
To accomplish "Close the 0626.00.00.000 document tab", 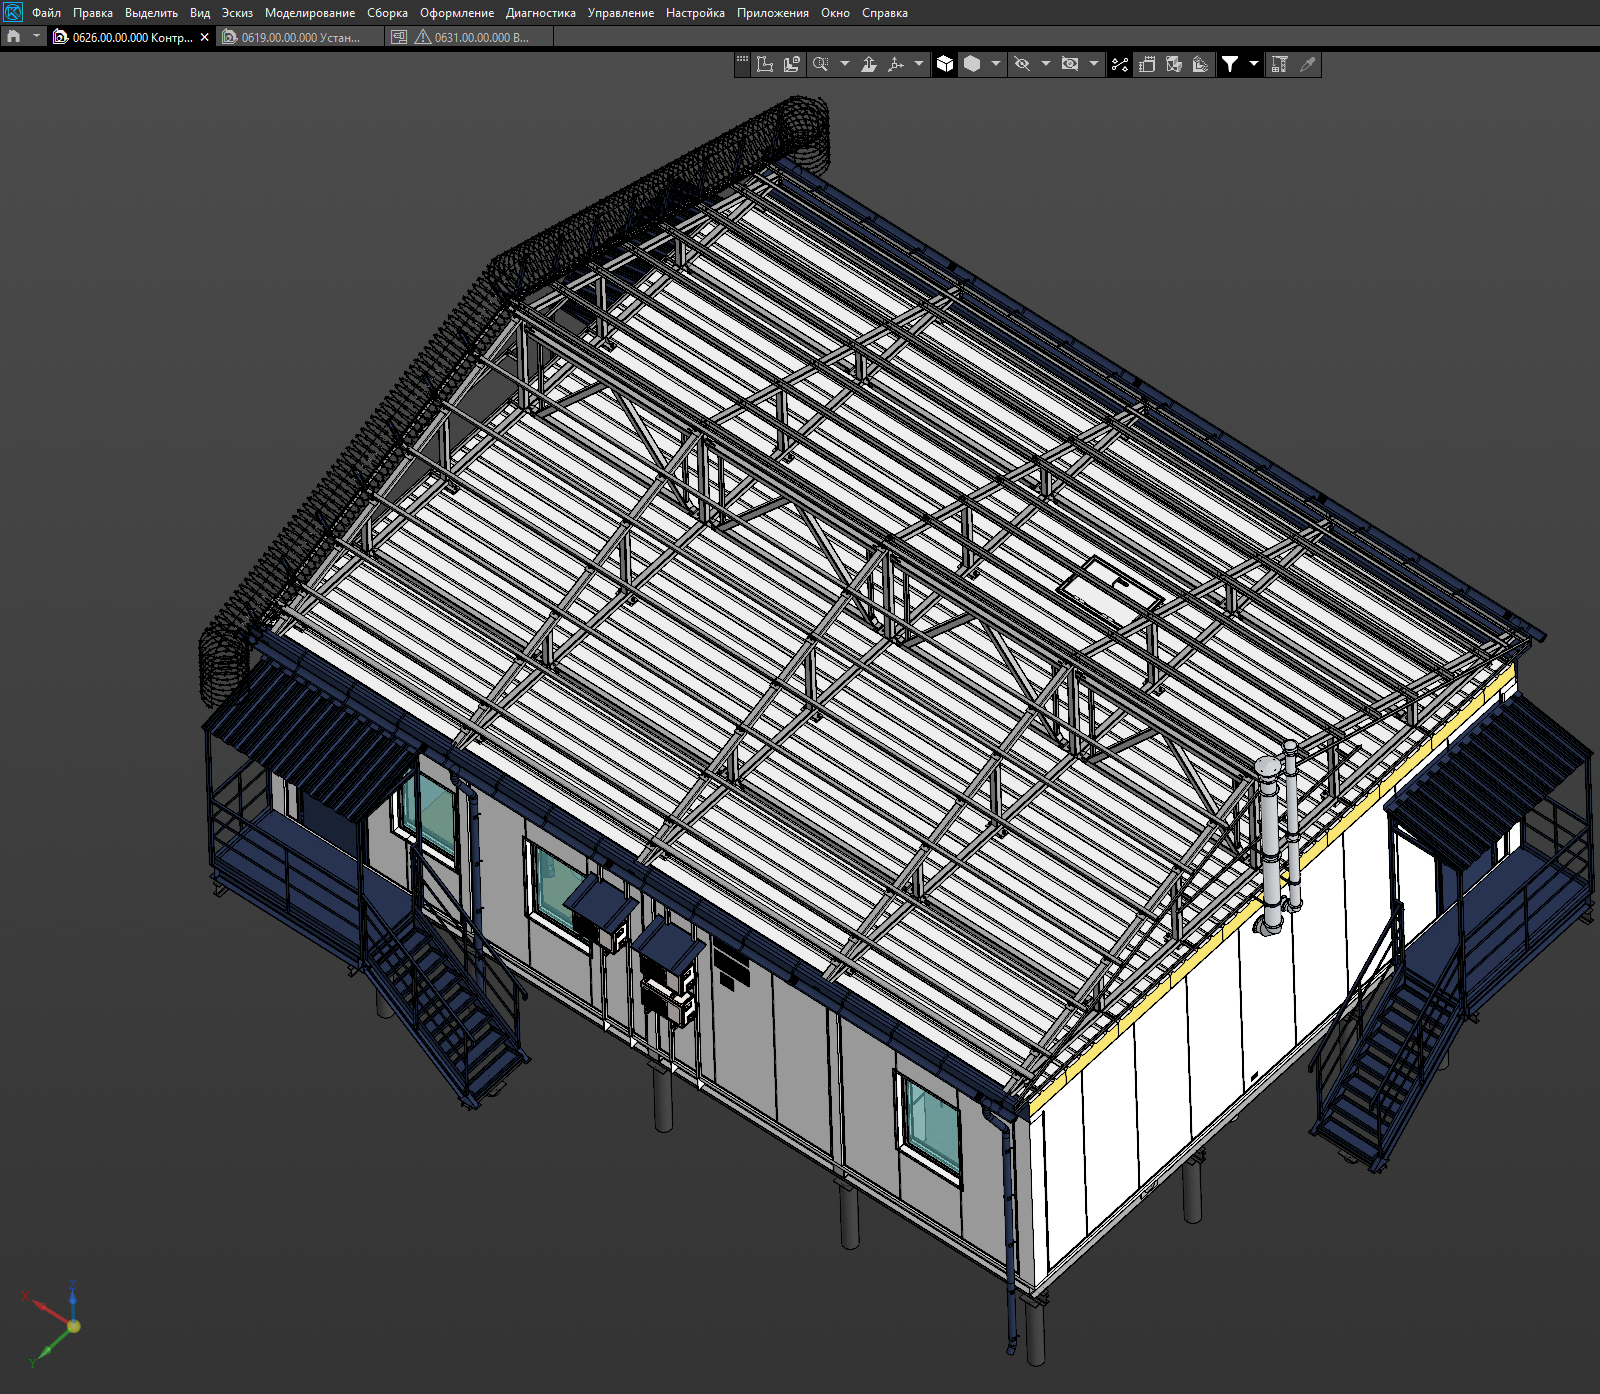I will [205, 37].
